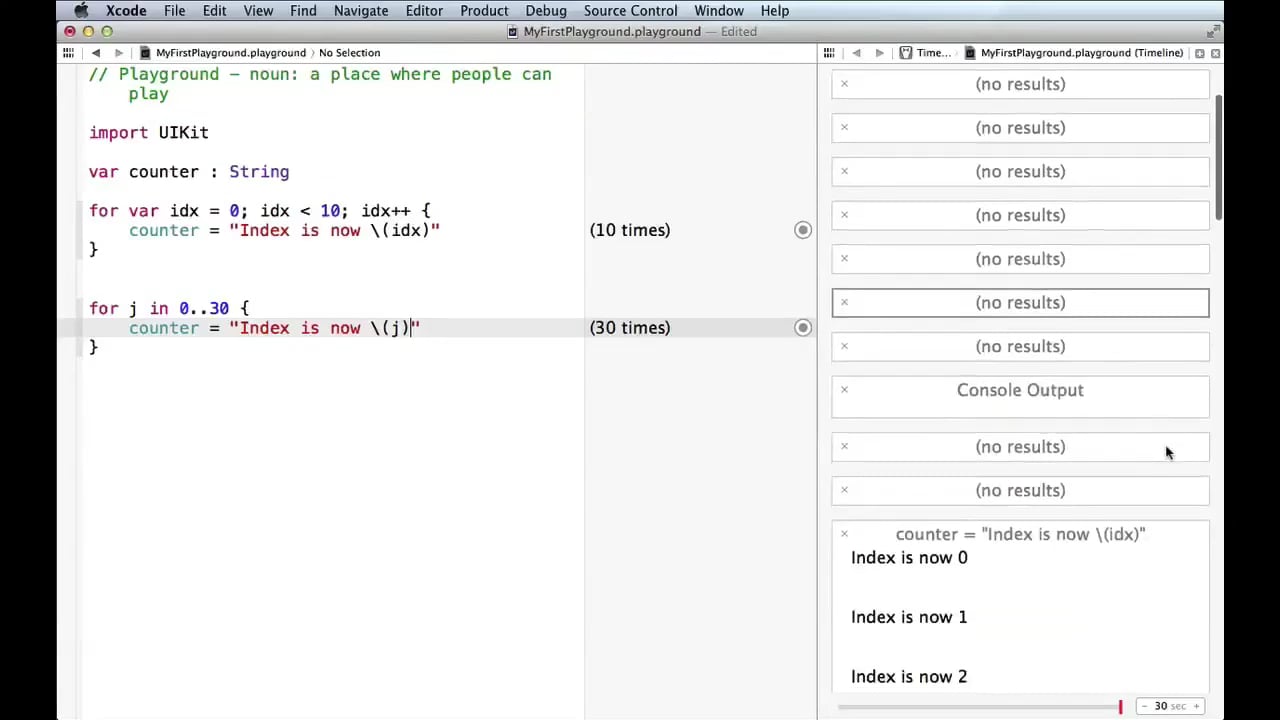Open the related items grid in editor jump bar

(x=69, y=53)
